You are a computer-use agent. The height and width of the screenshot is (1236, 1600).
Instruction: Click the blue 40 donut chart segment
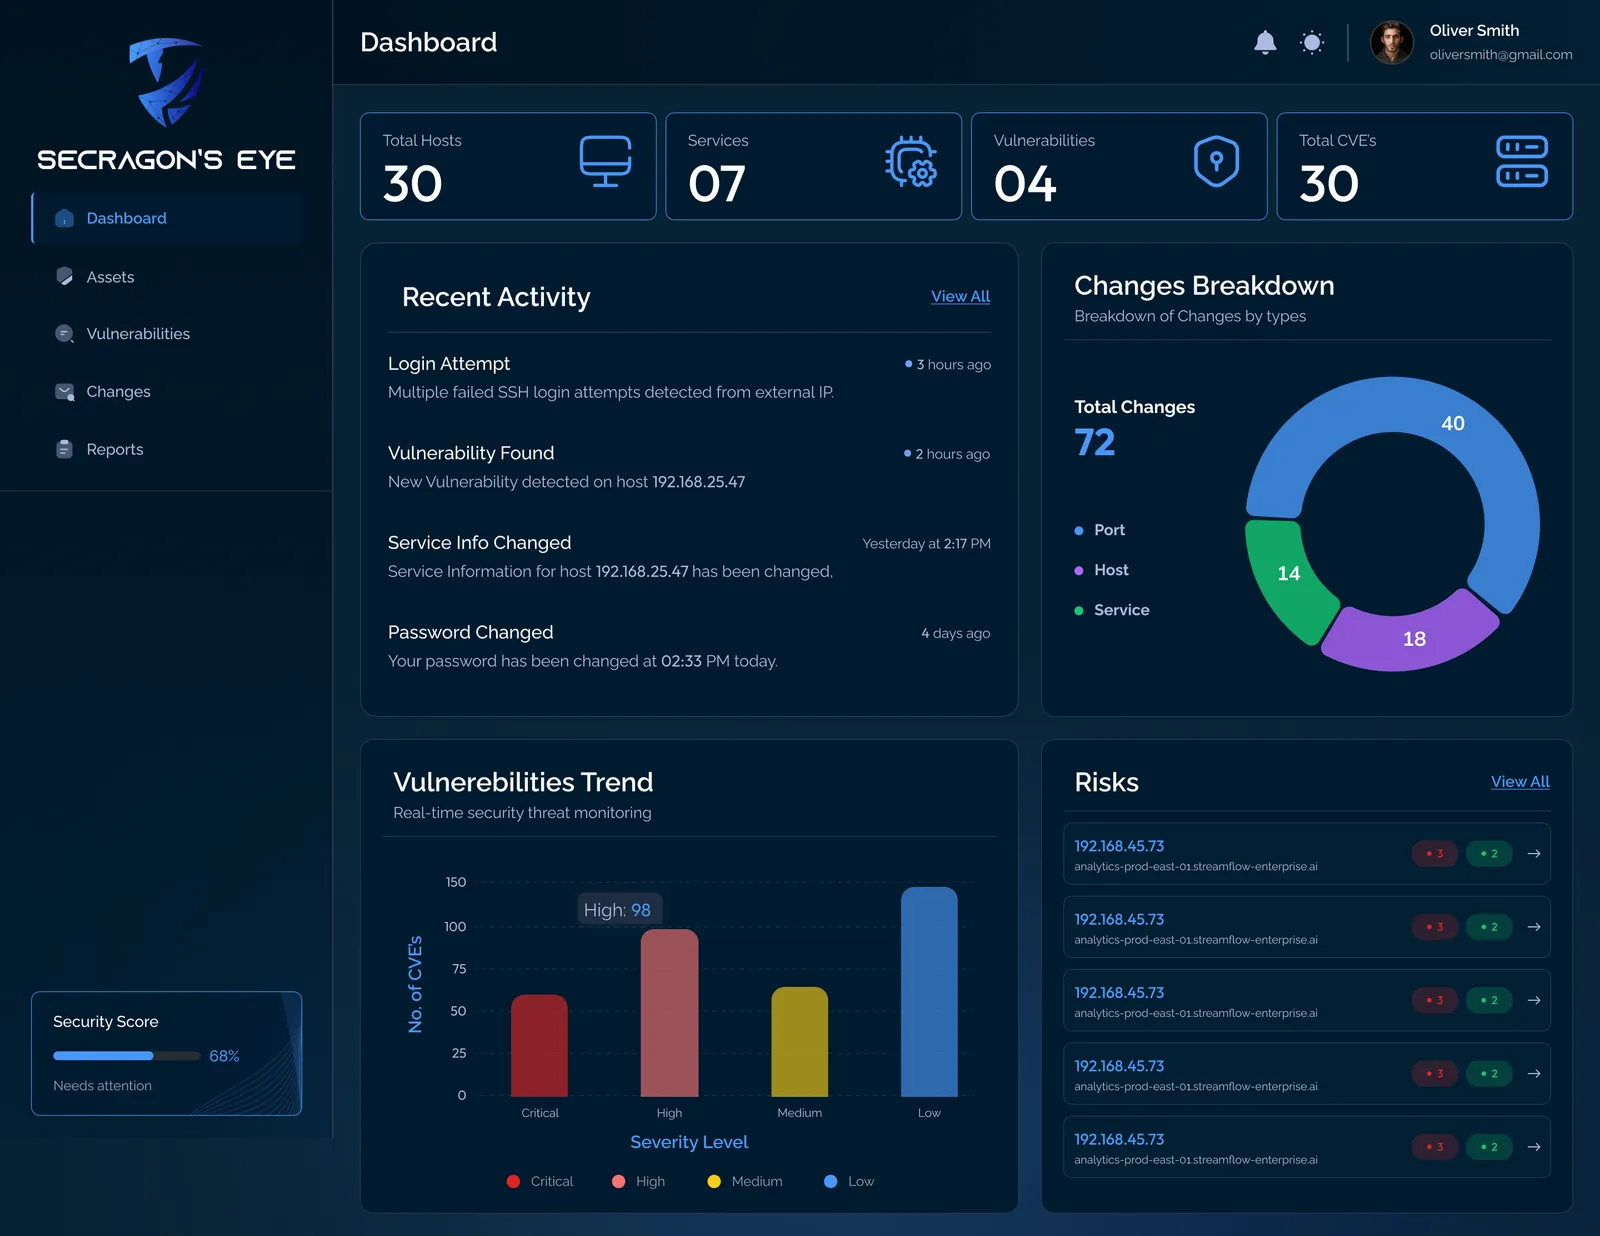[x=1452, y=424]
